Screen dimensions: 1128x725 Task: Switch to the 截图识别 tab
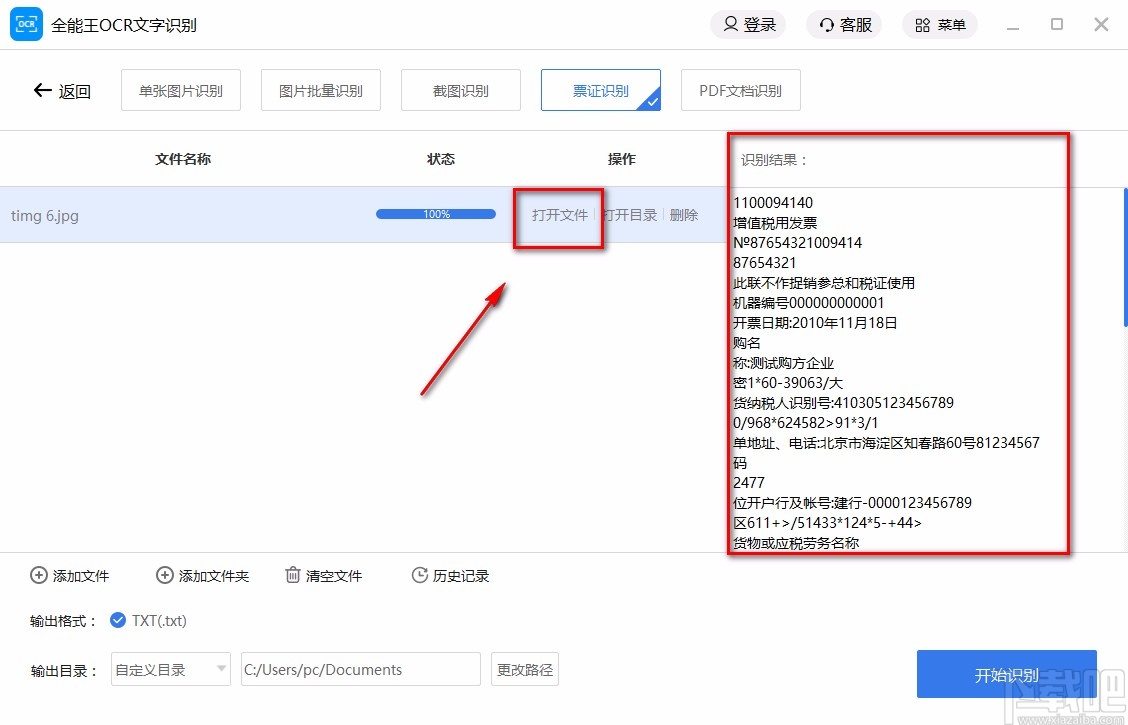(x=460, y=89)
